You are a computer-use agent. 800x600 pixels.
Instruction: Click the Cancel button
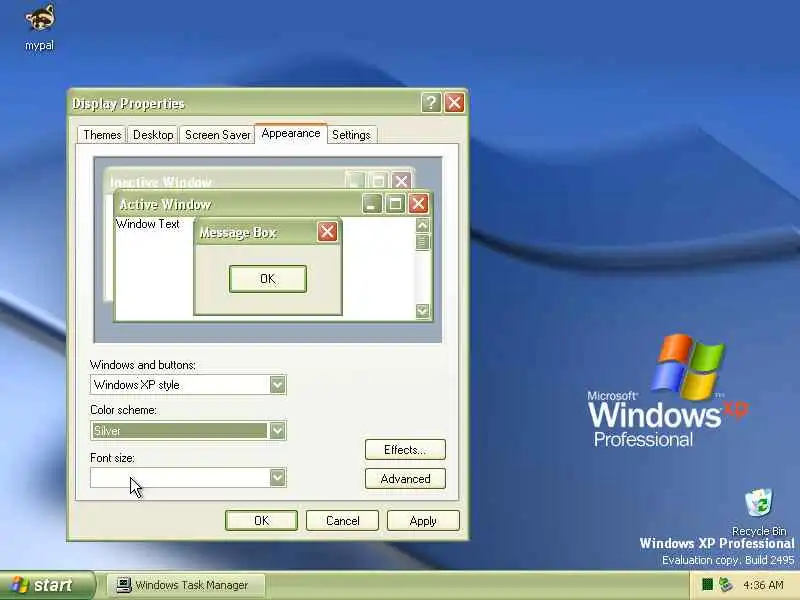click(342, 520)
